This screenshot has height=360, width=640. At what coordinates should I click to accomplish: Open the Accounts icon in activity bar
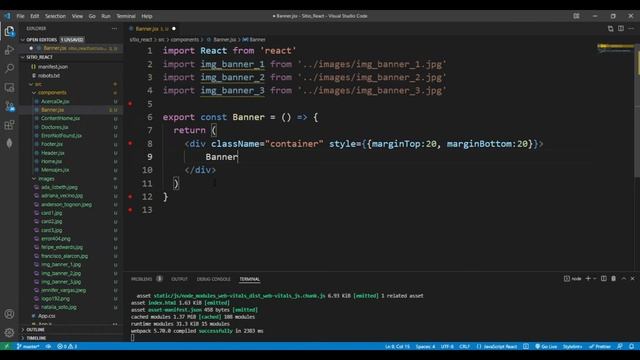click(x=9, y=314)
